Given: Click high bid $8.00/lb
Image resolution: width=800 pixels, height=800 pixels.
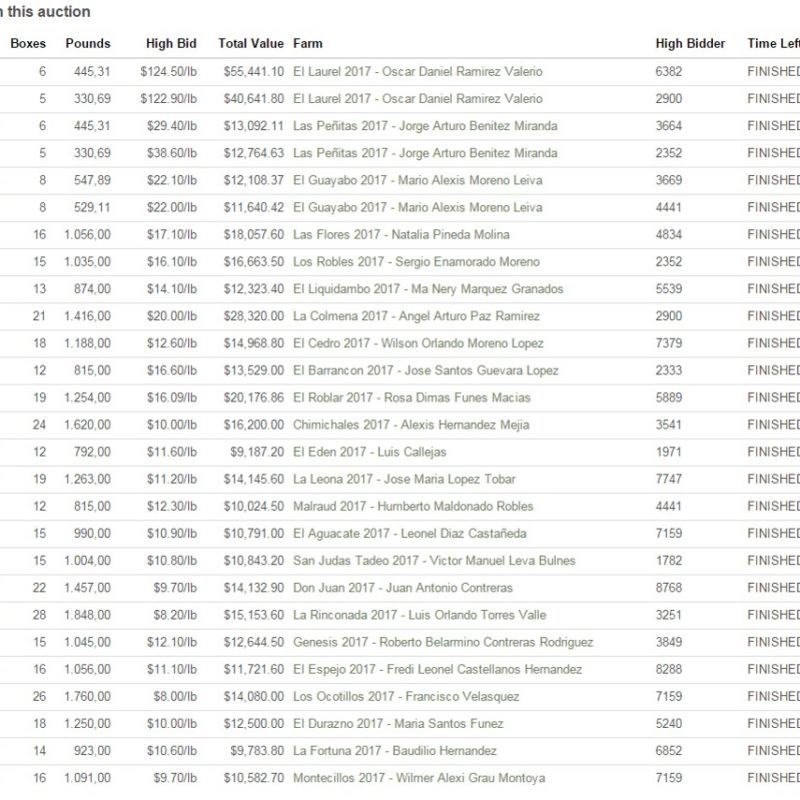Looking at the screenshot, I should (x=175, y=696).
